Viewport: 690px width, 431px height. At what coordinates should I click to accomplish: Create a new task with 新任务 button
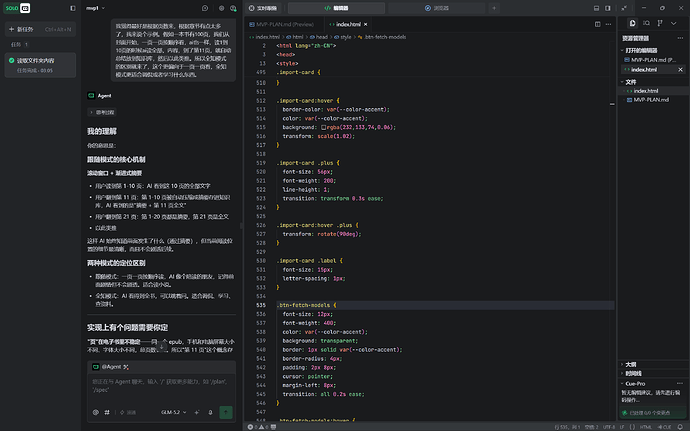pos(40,29)
